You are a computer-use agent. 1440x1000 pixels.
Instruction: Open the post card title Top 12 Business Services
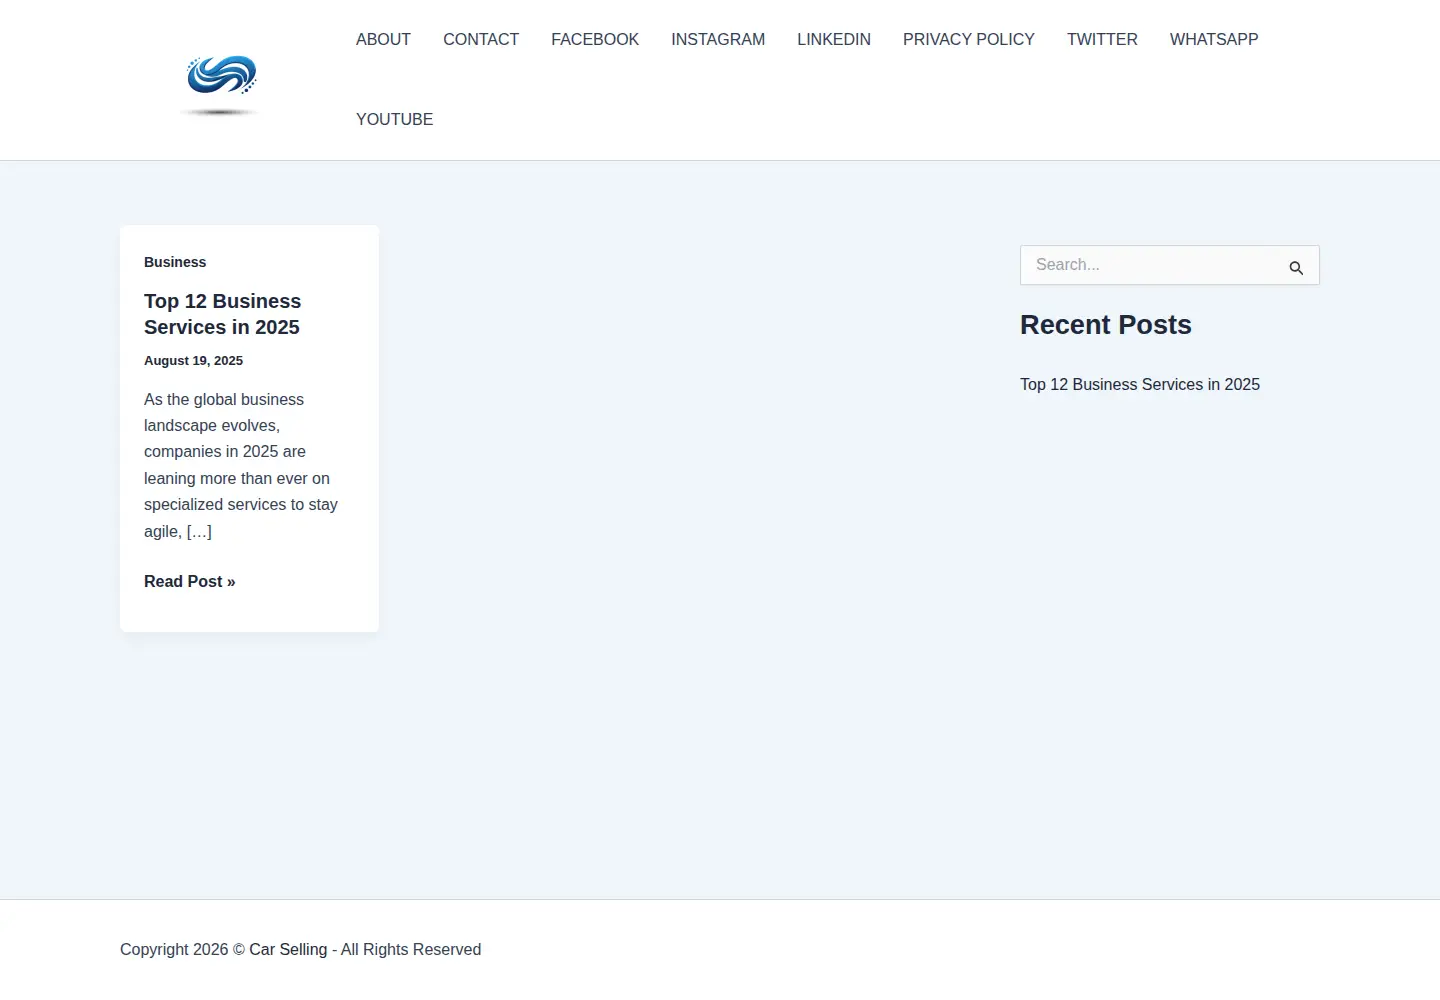(x=222, y=314)
